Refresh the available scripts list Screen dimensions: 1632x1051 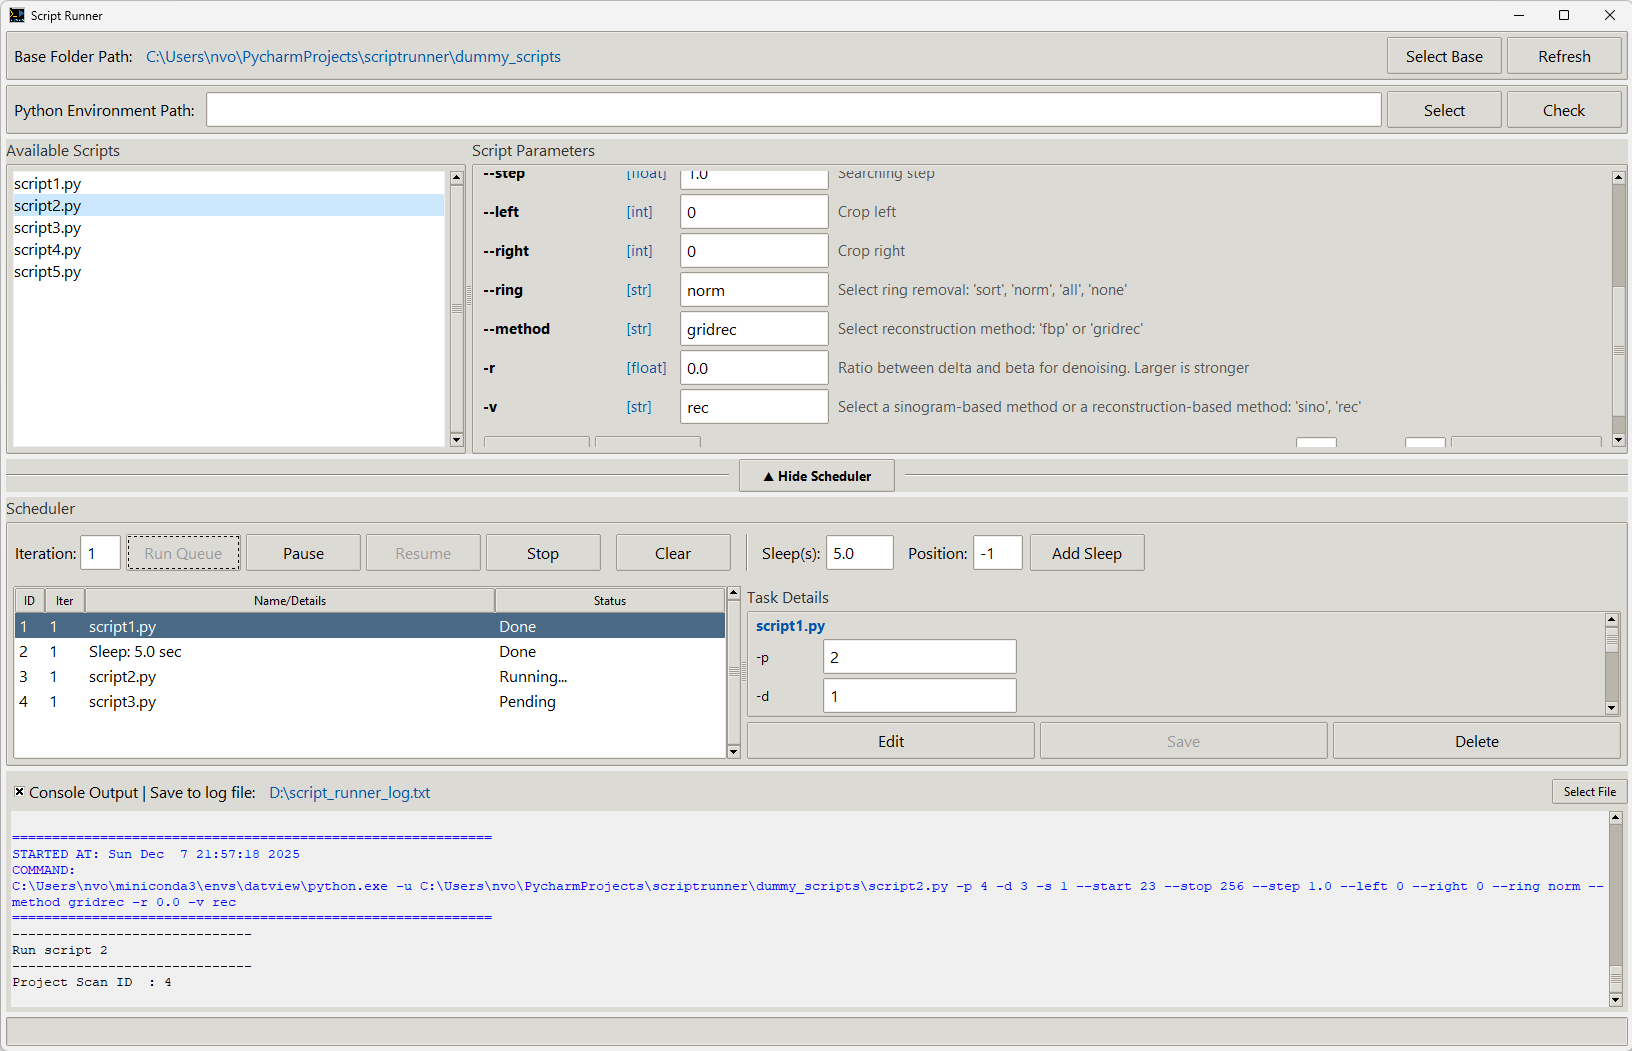tap(1563, 55)
